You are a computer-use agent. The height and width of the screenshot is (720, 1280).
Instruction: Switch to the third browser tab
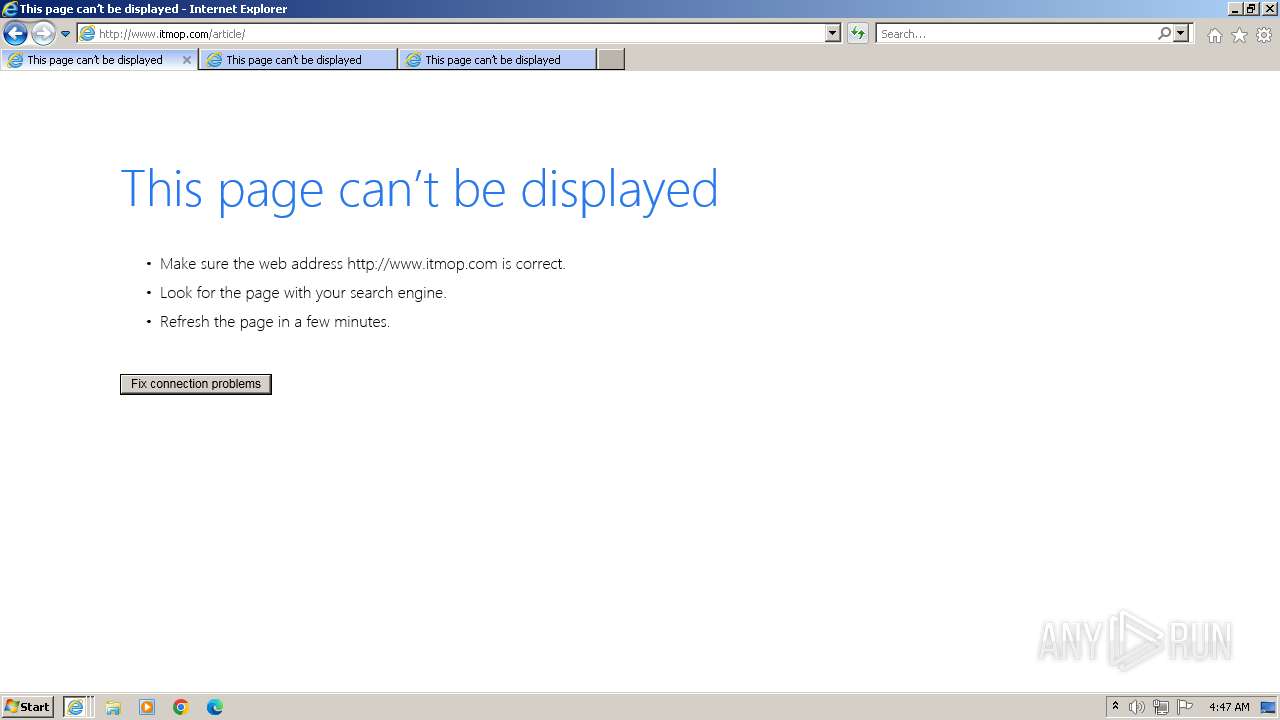click(496, 60)
